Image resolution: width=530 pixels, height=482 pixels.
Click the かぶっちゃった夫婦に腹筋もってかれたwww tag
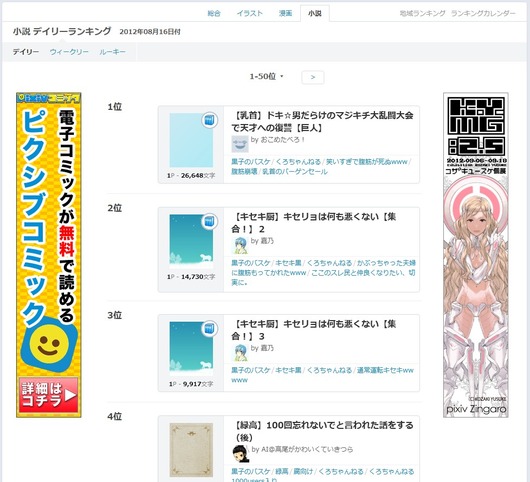pos(324,268)
